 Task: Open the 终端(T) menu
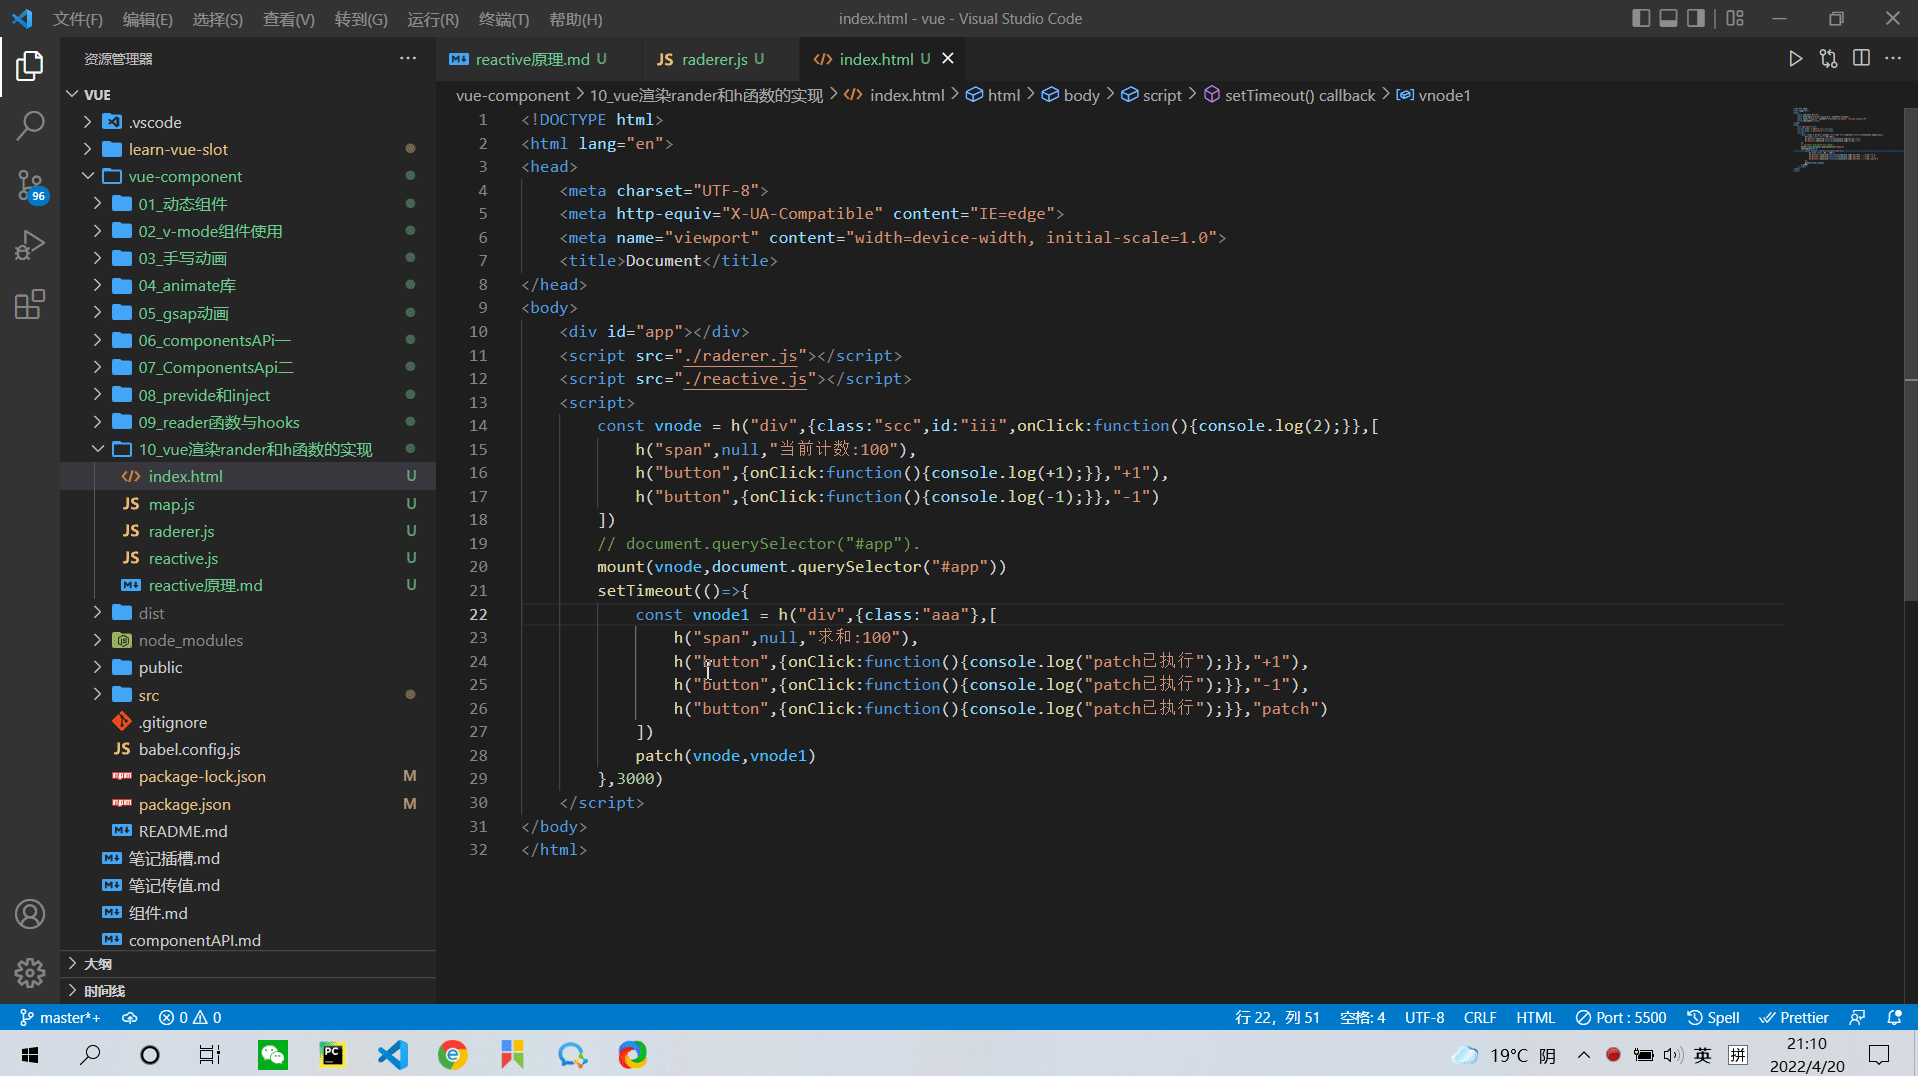504,19
